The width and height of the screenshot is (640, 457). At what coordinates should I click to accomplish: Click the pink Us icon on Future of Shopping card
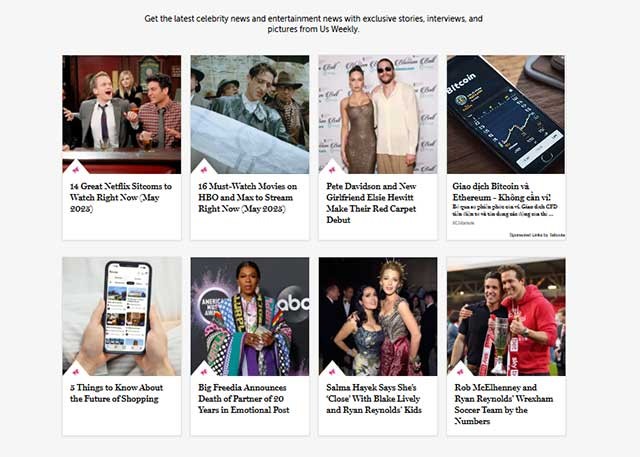coord(76,372)
